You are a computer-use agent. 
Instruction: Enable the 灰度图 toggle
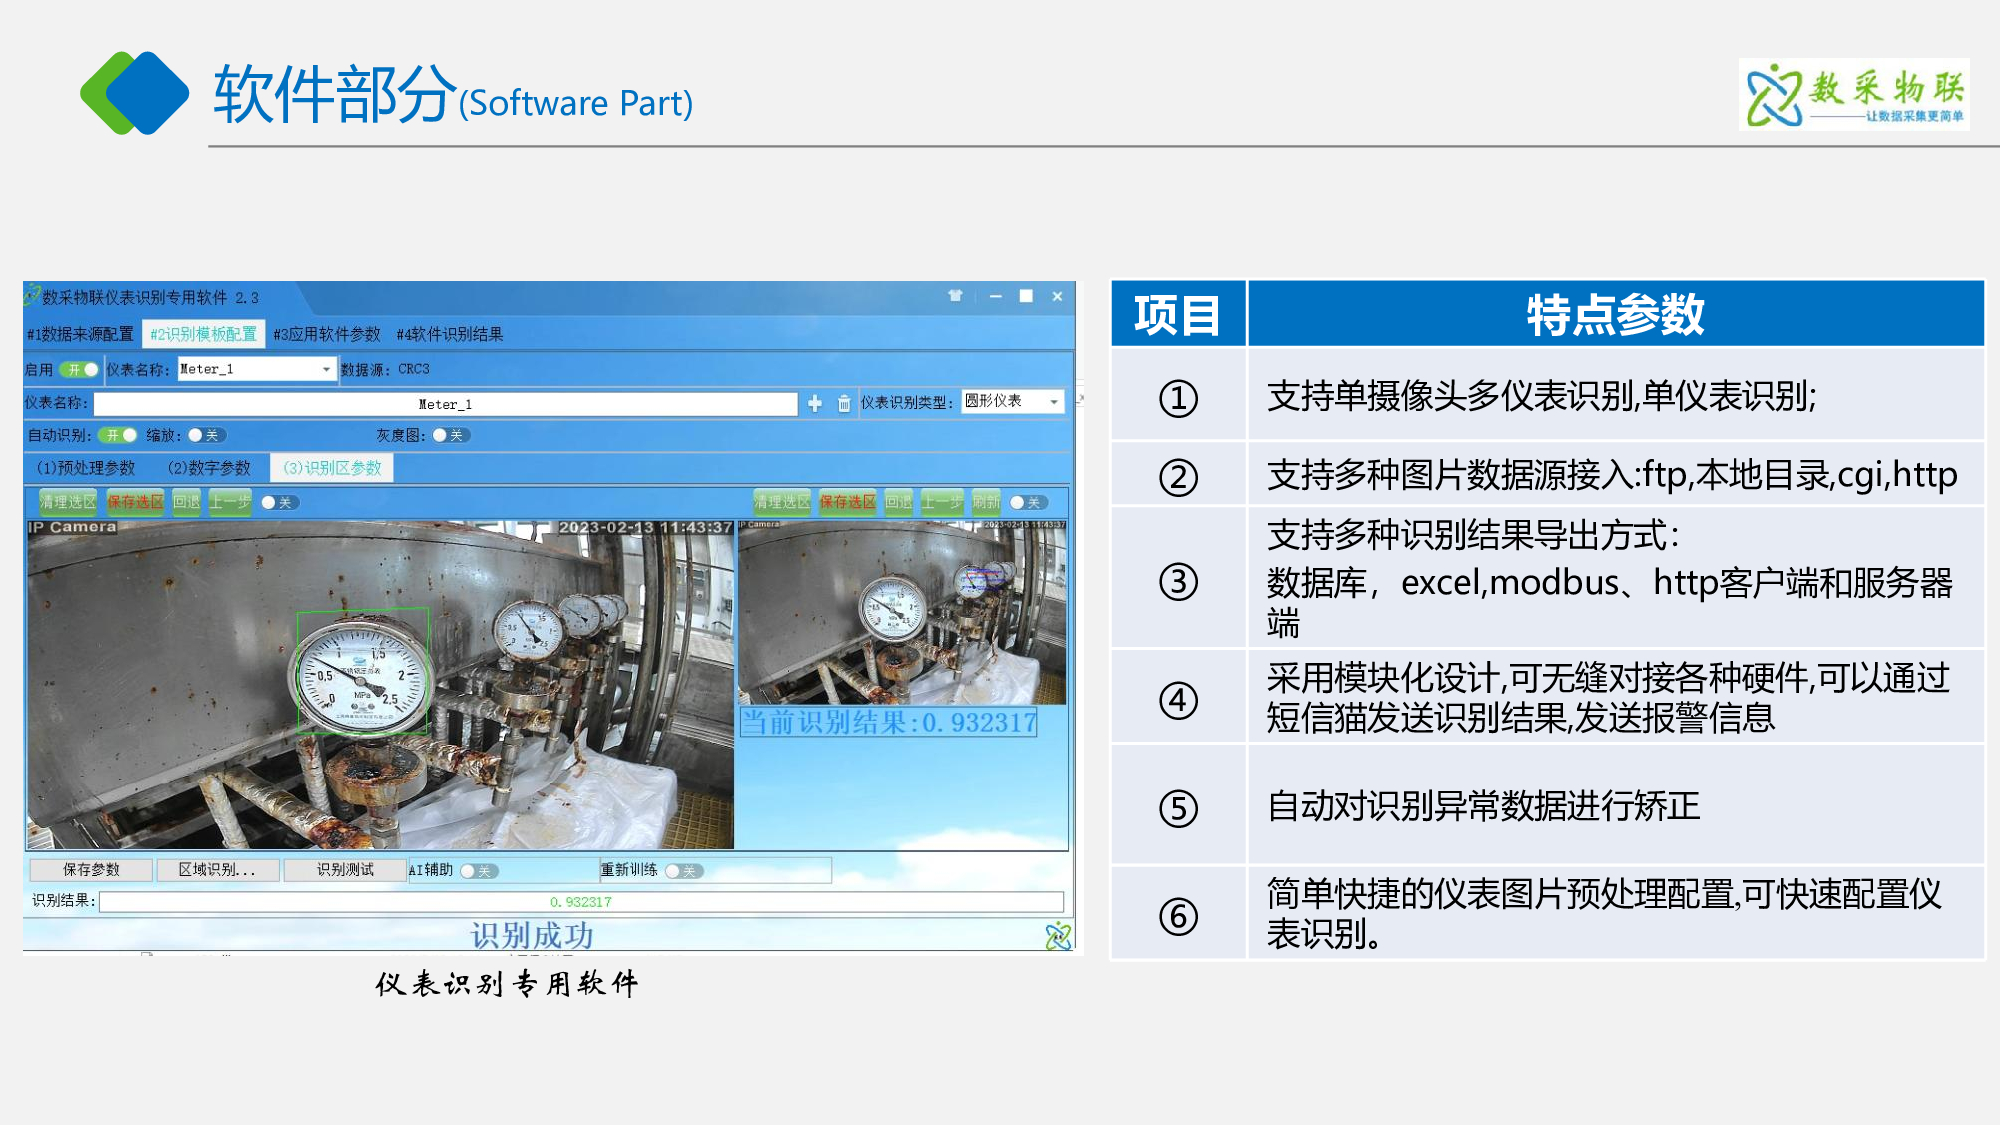(x=451, y=435)
